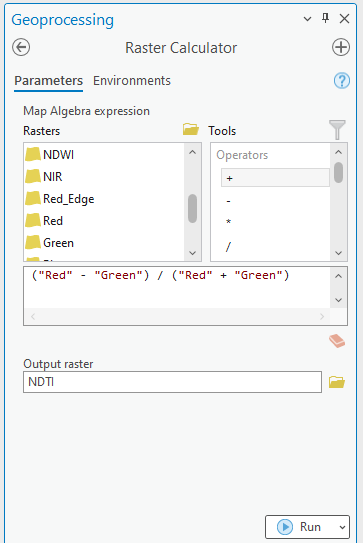Viewport: 363px width, 543px height.
Task: Pin the Geoprocessing pane
Action: click(x=325, y=18)
